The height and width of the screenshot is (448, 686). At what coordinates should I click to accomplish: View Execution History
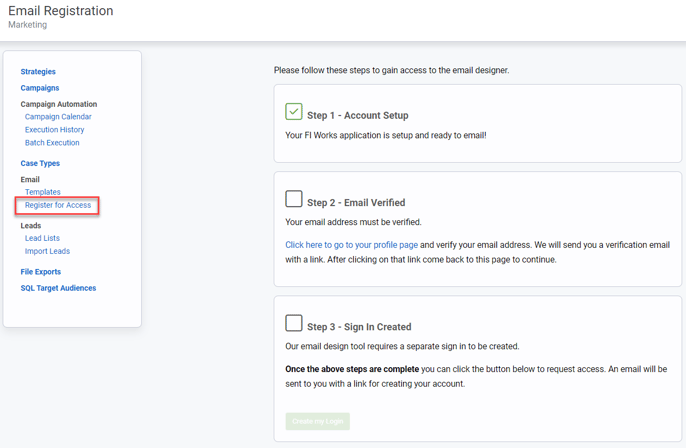(x=55, y=130)
